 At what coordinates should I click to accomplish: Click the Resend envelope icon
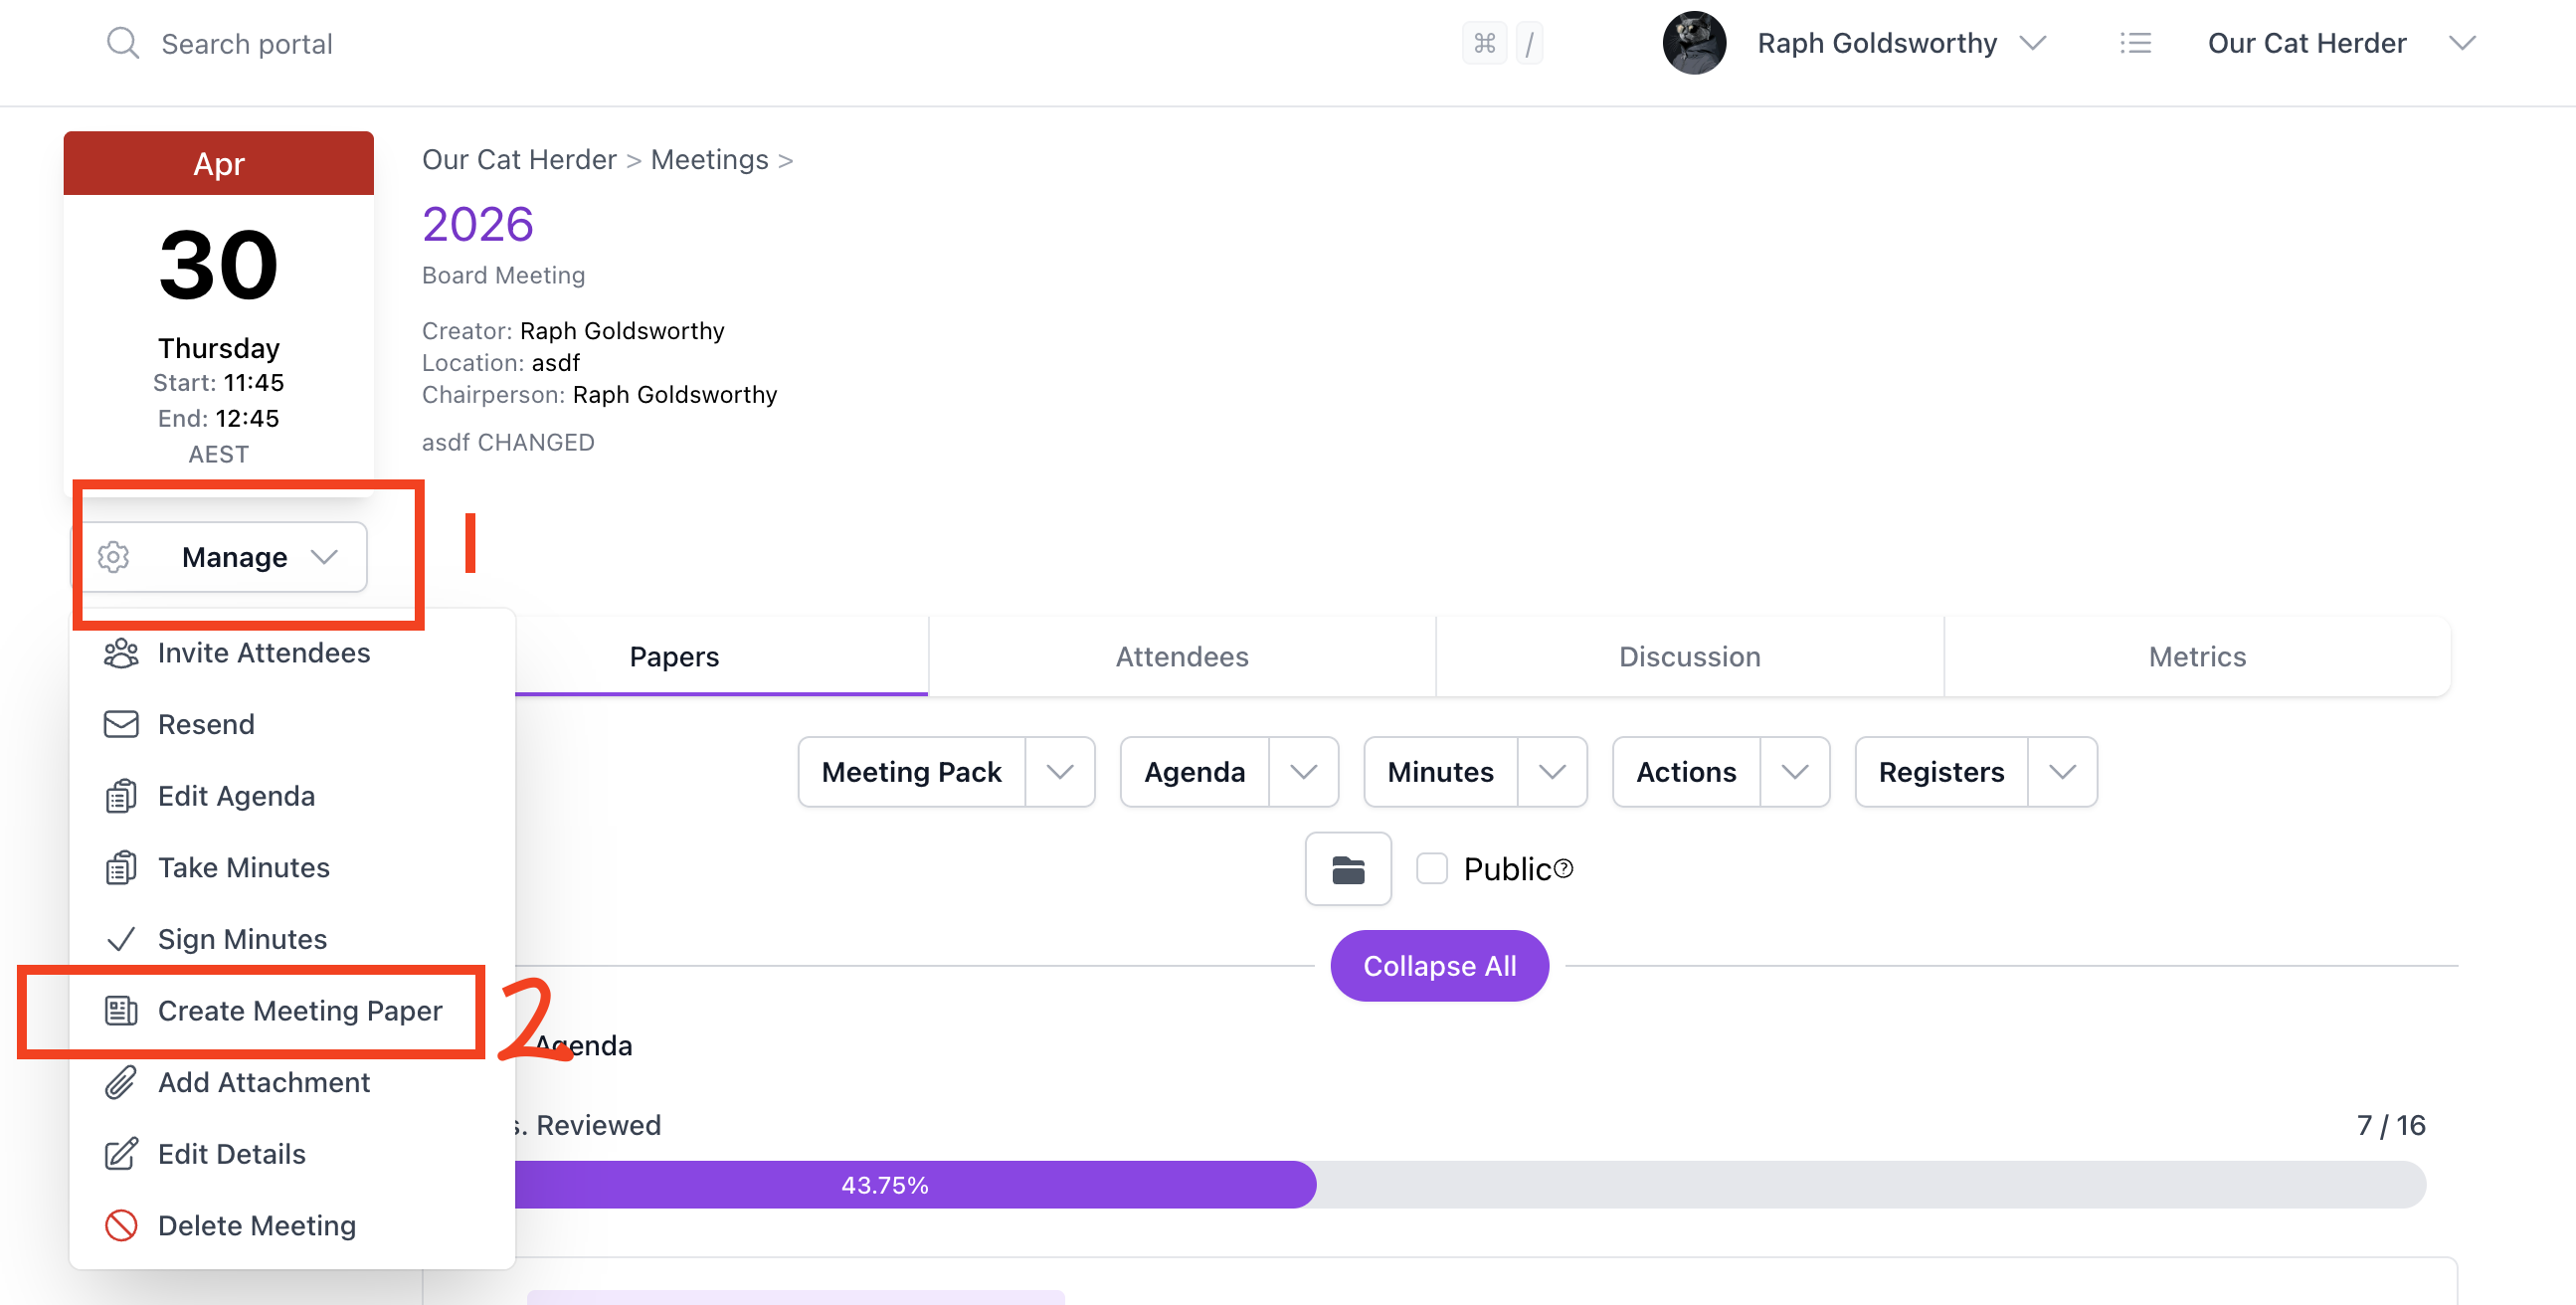point(121,723)
